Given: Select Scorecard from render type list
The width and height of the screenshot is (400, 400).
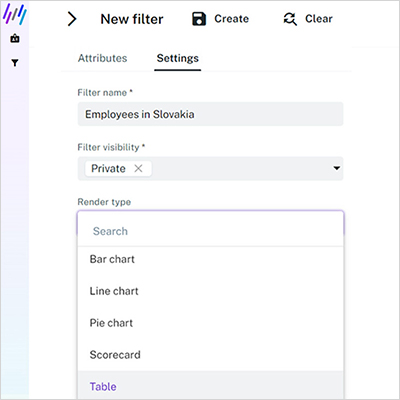Looking at the screenshot, I should [210, 355].
